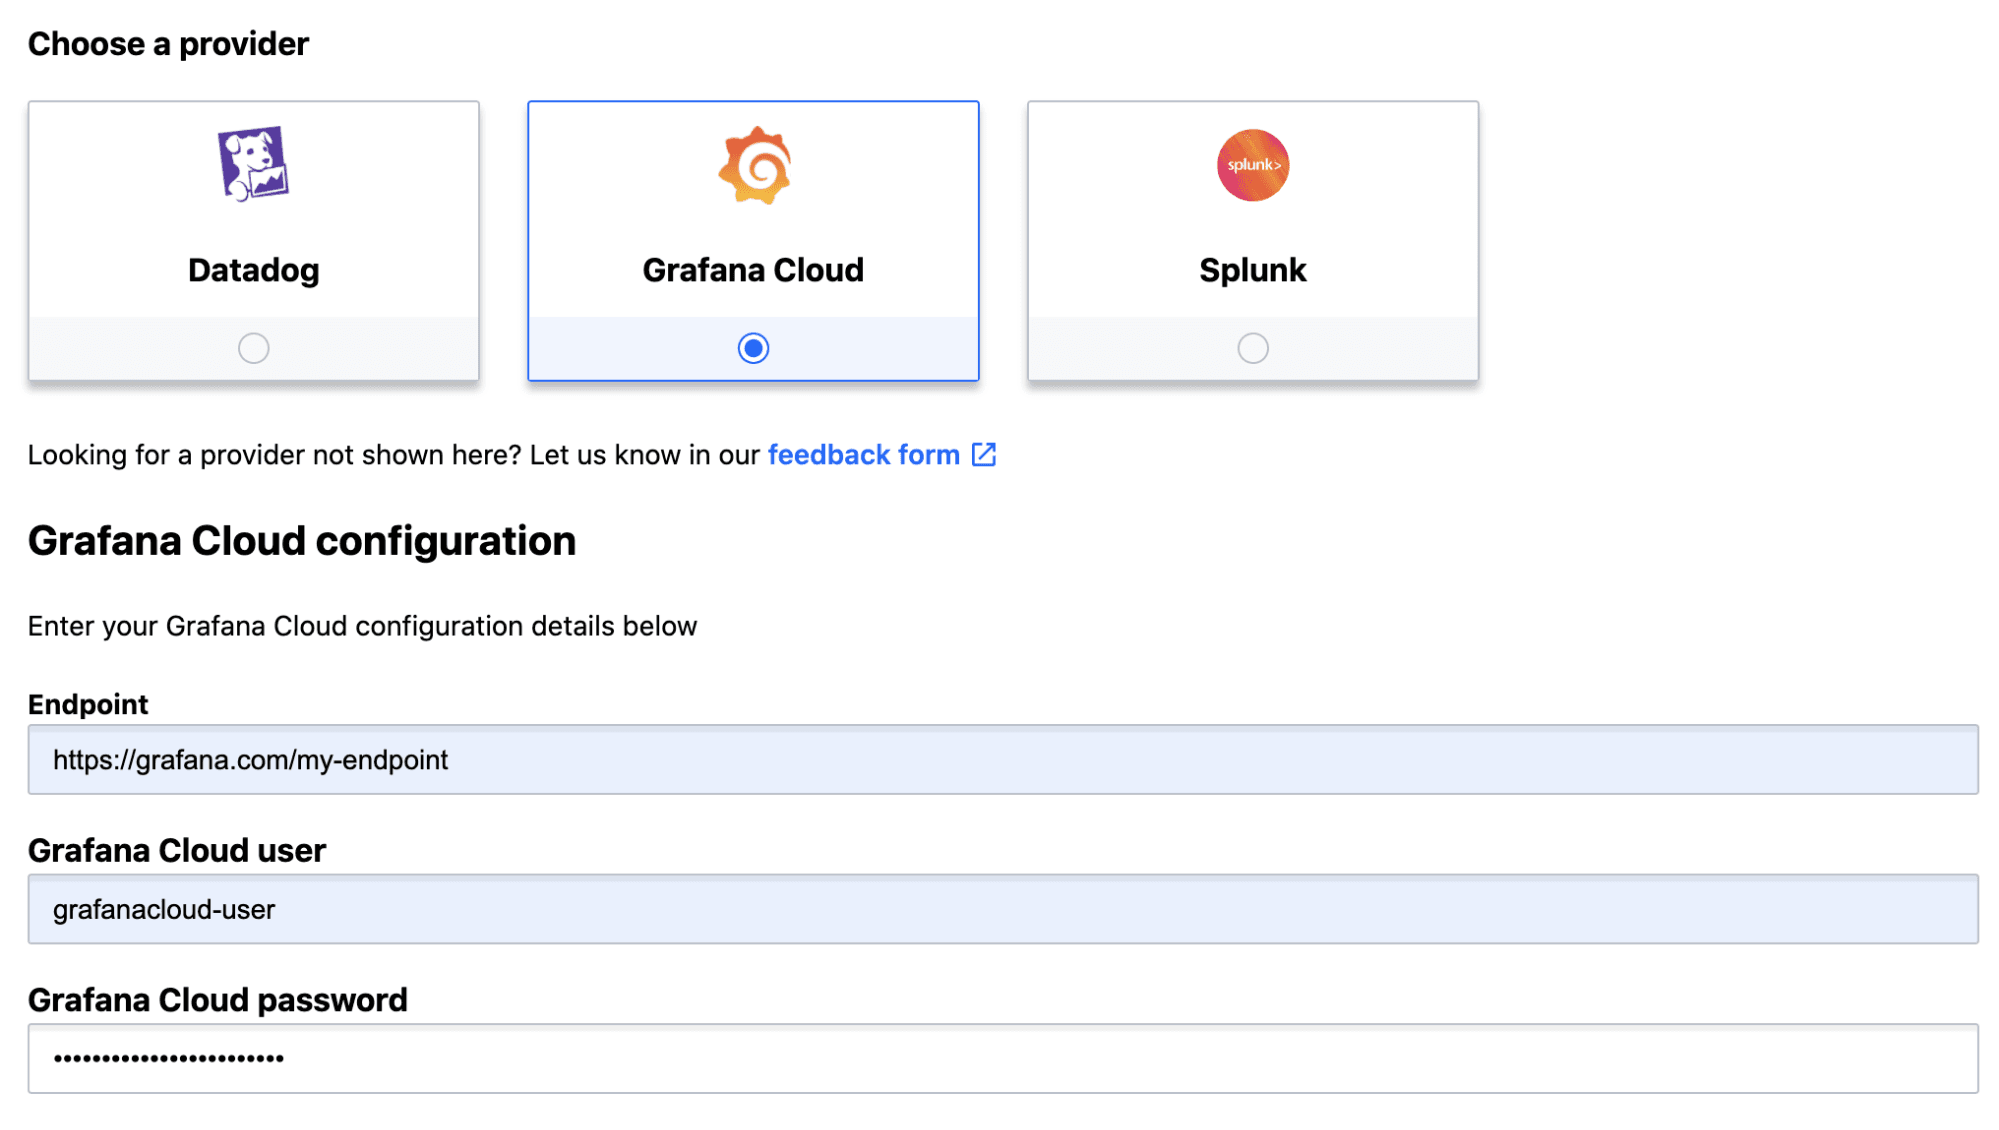Screen dimensions: 1999x1130
Task: Click the Choose a provider heading
Action: [x=168, y=44]
